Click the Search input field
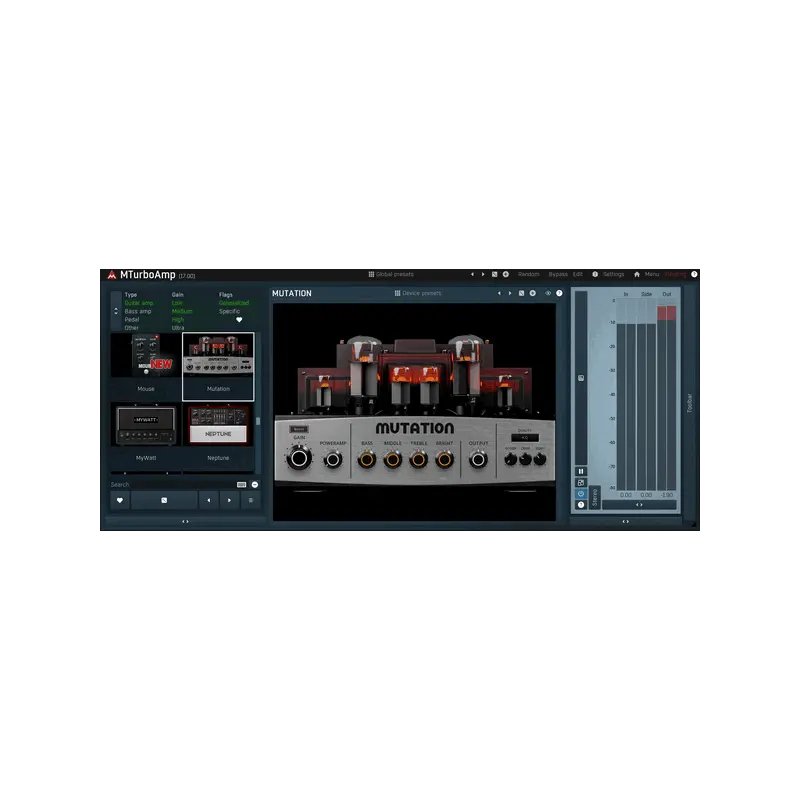This screenshot has width=800, height=800. [x=172, y=485]
